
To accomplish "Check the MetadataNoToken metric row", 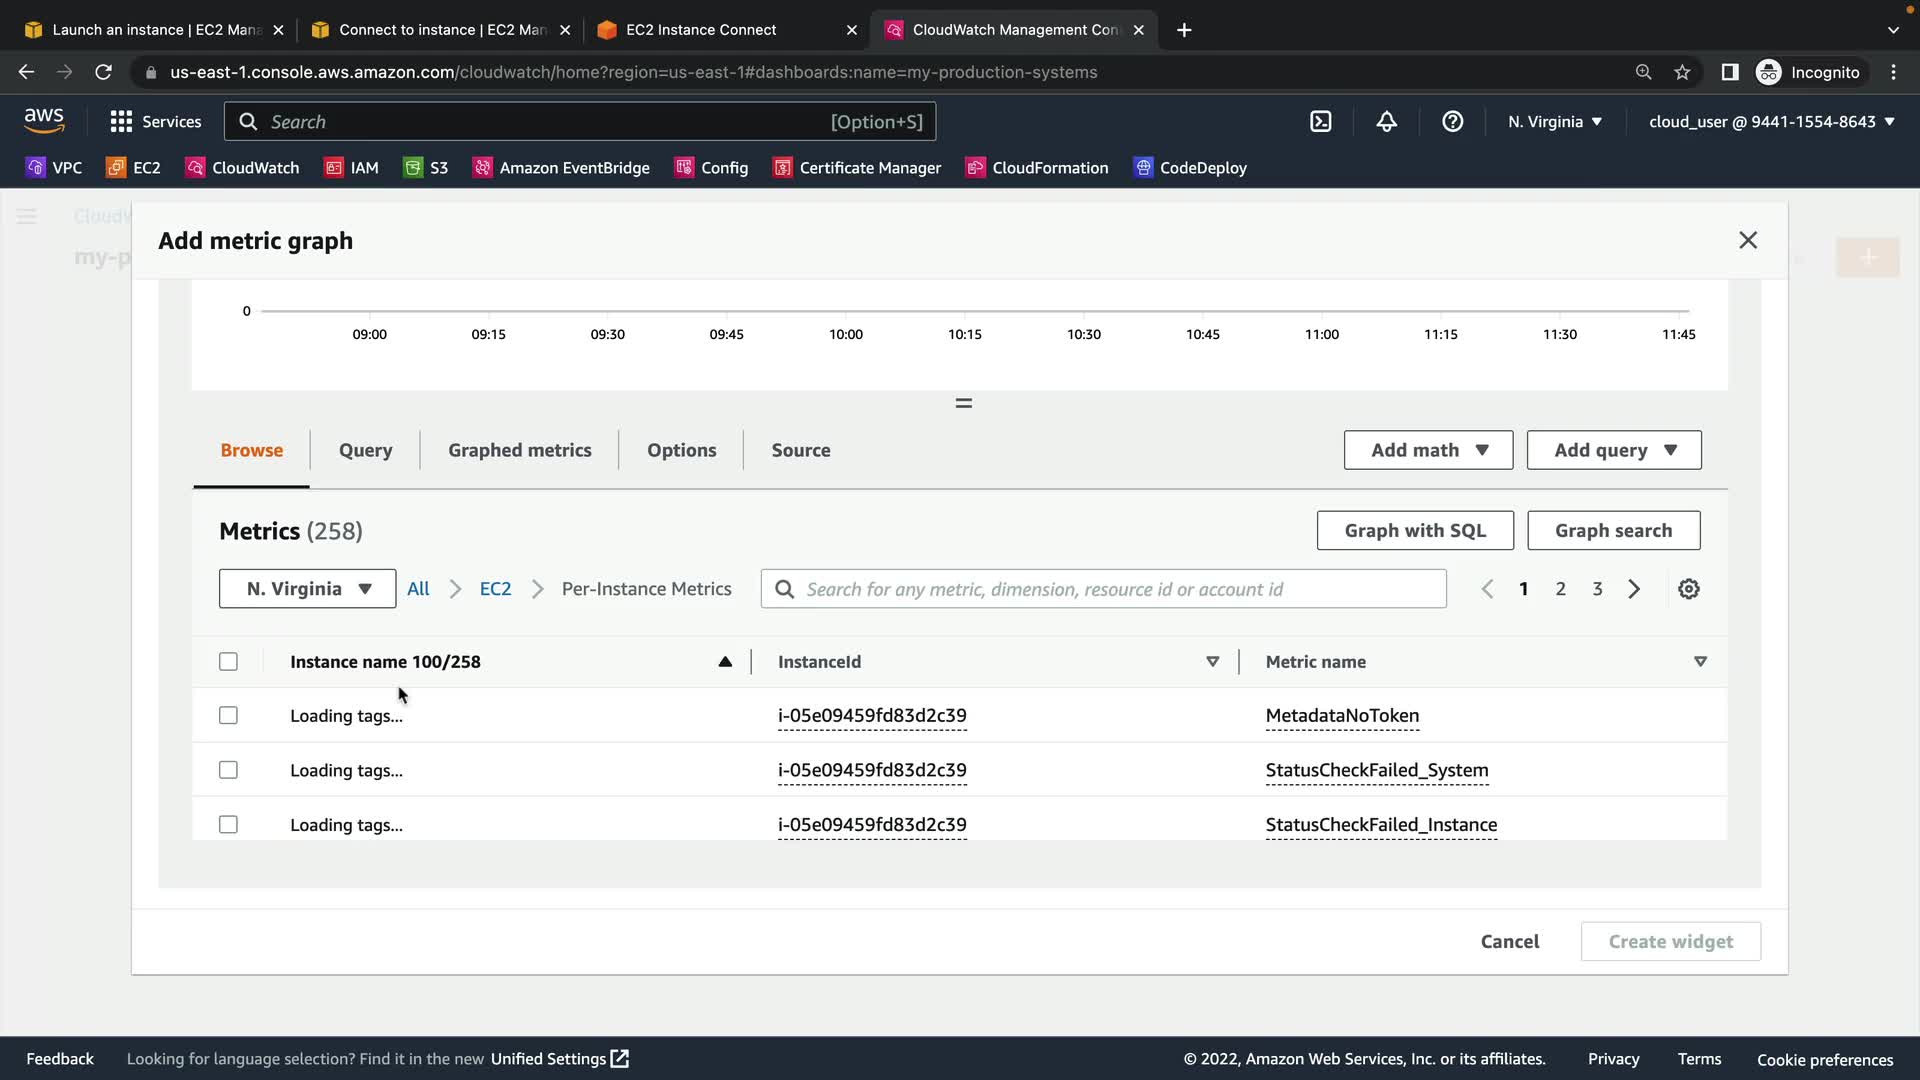I will (228, 716).
